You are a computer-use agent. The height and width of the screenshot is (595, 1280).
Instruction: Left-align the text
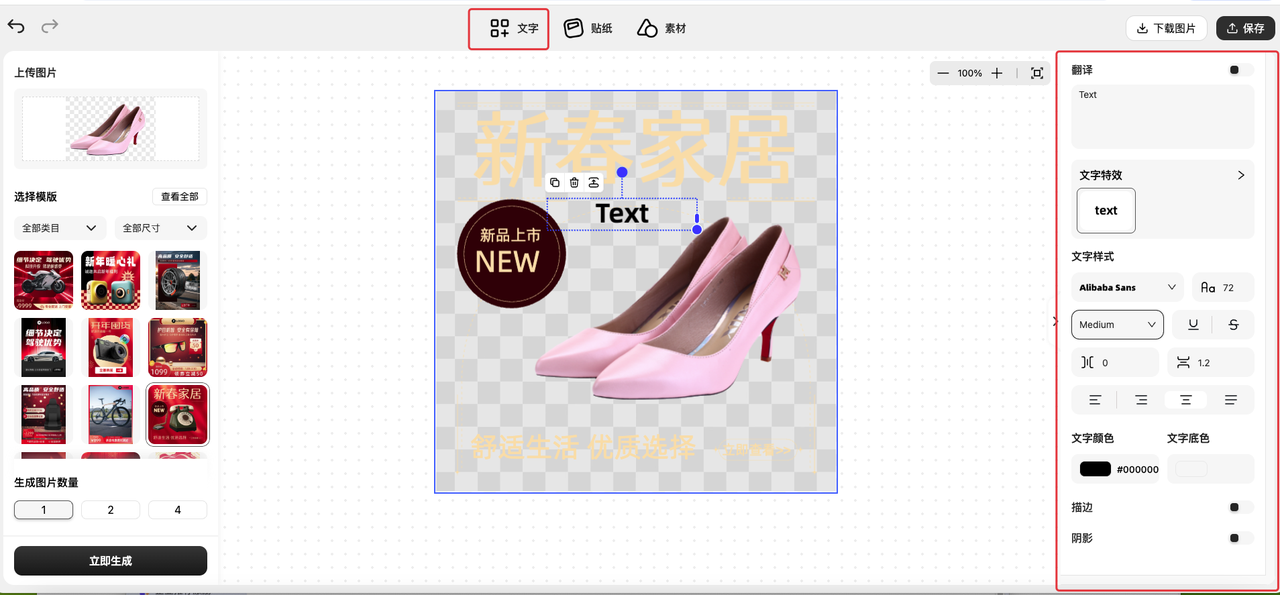[1095, 400]
